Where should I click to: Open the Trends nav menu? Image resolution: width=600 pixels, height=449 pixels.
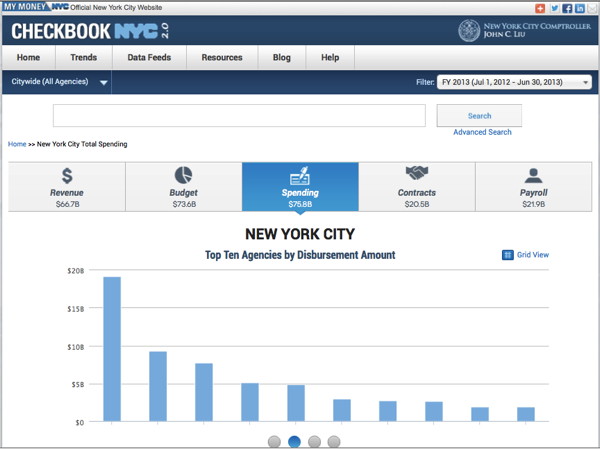(x=84, y=57)
